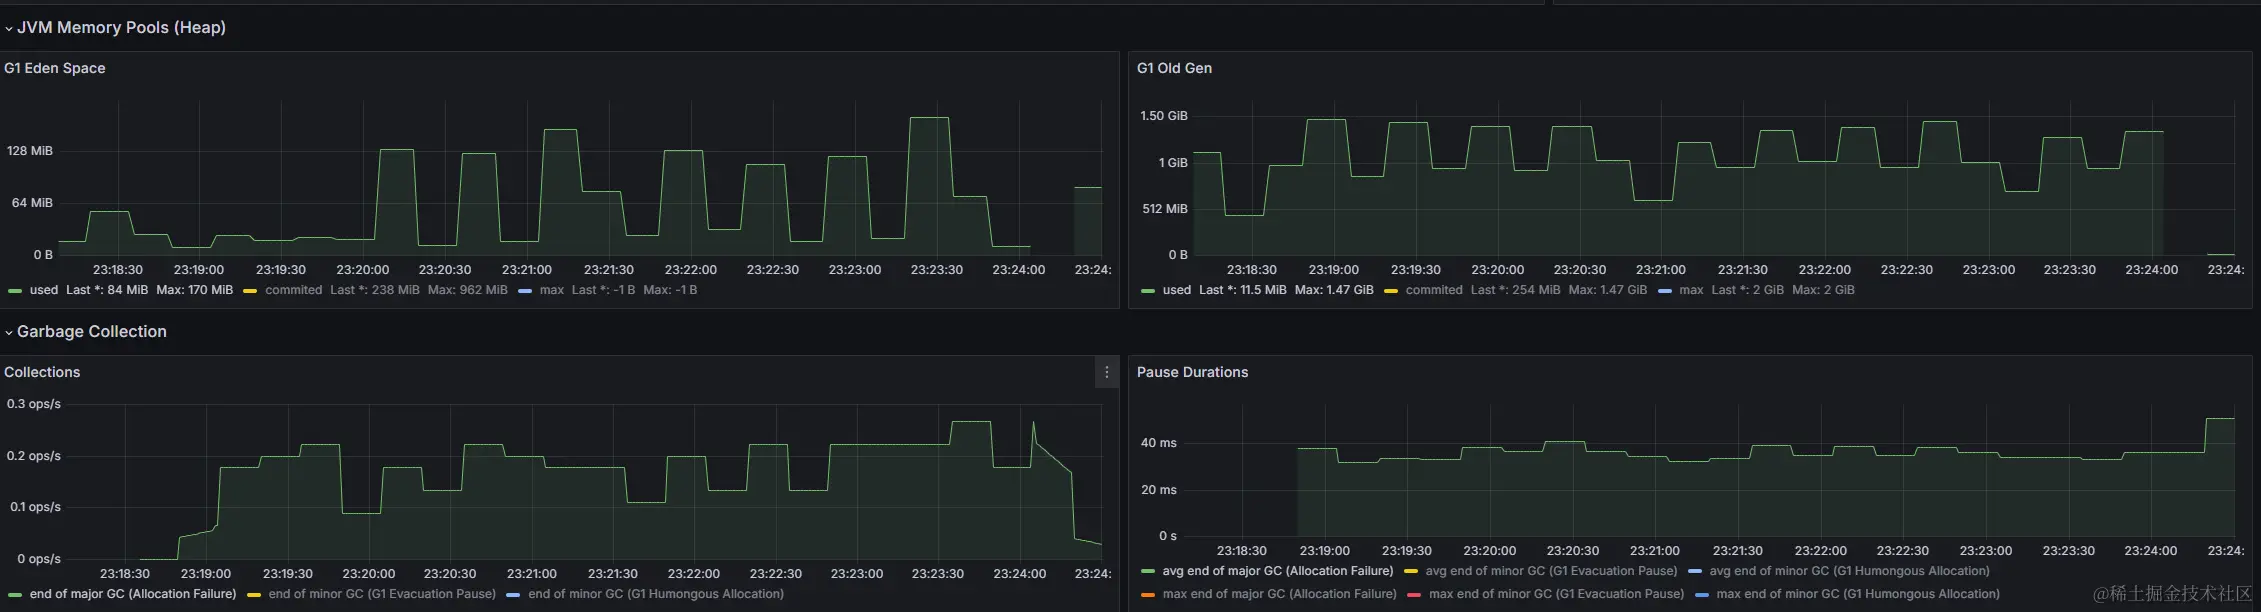The image size is (2261, 612).
Task: Open the Pause Durations panel title menu
Action: click(1192, 372)
